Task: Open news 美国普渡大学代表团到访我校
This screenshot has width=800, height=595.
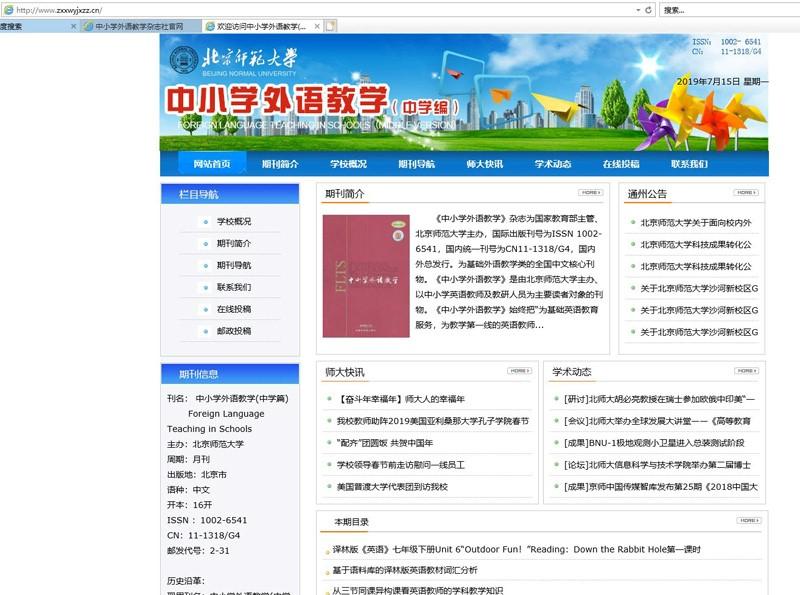Action: coord(392,487)
